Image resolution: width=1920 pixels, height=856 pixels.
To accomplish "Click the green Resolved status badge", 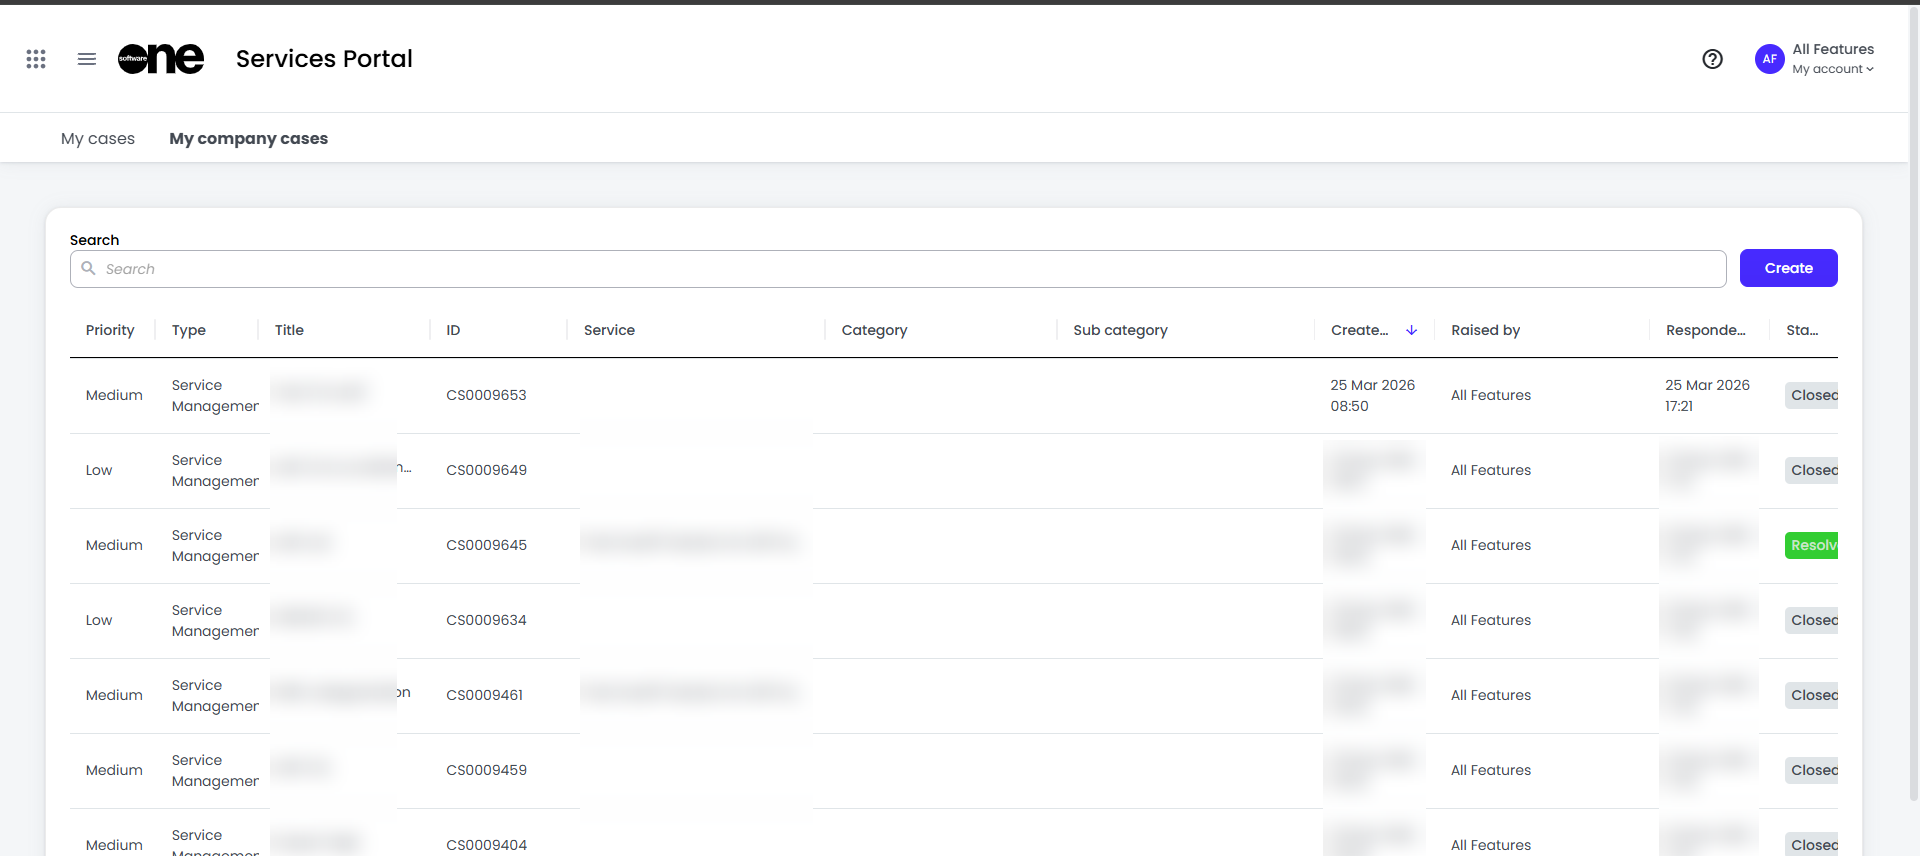I will point(1812,545).
